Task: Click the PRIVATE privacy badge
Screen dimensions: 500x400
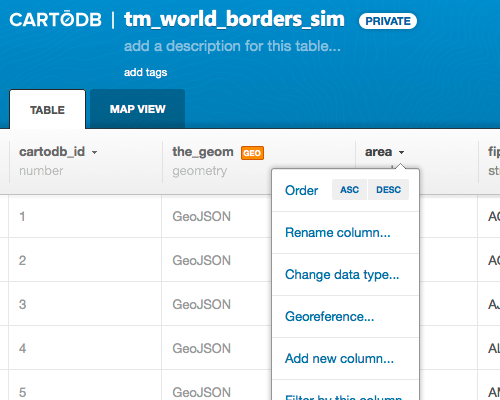Action: click(x=388, y=21)
